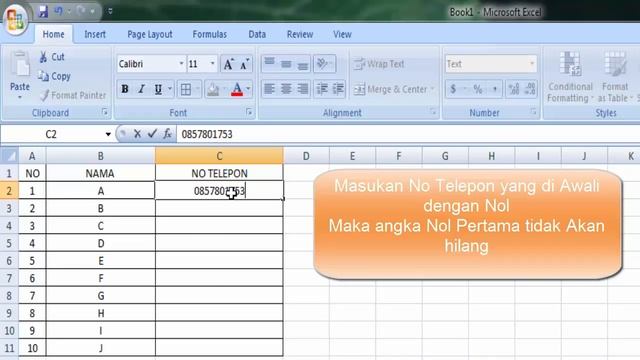Set middle vertical alignment
The width and height of the screenshot is (640, 360).
tap(286, 64)
